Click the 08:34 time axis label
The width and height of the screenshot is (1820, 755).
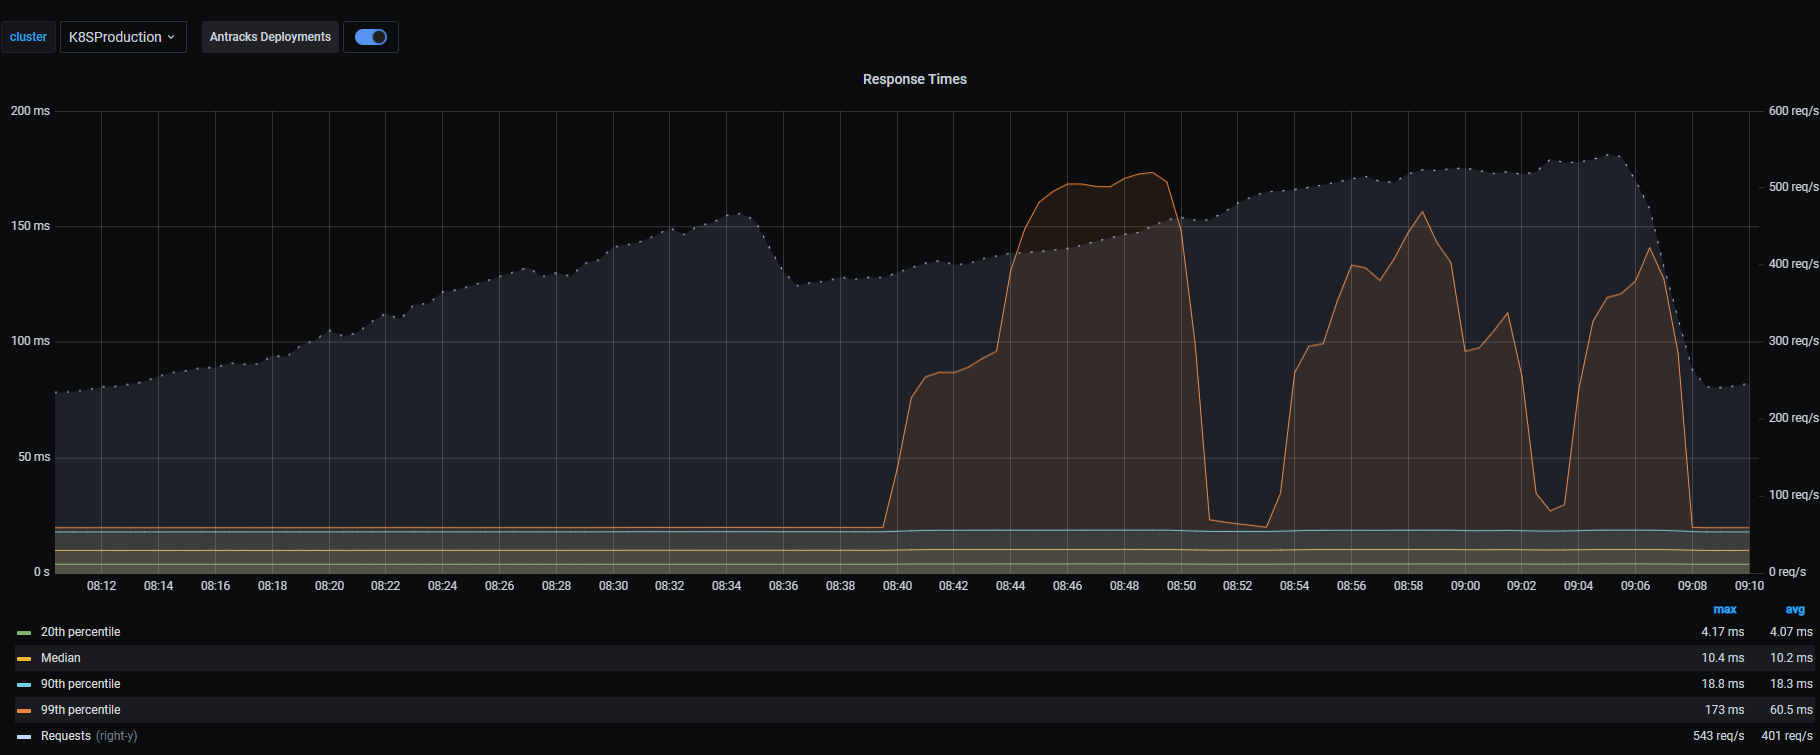[727, 586]
